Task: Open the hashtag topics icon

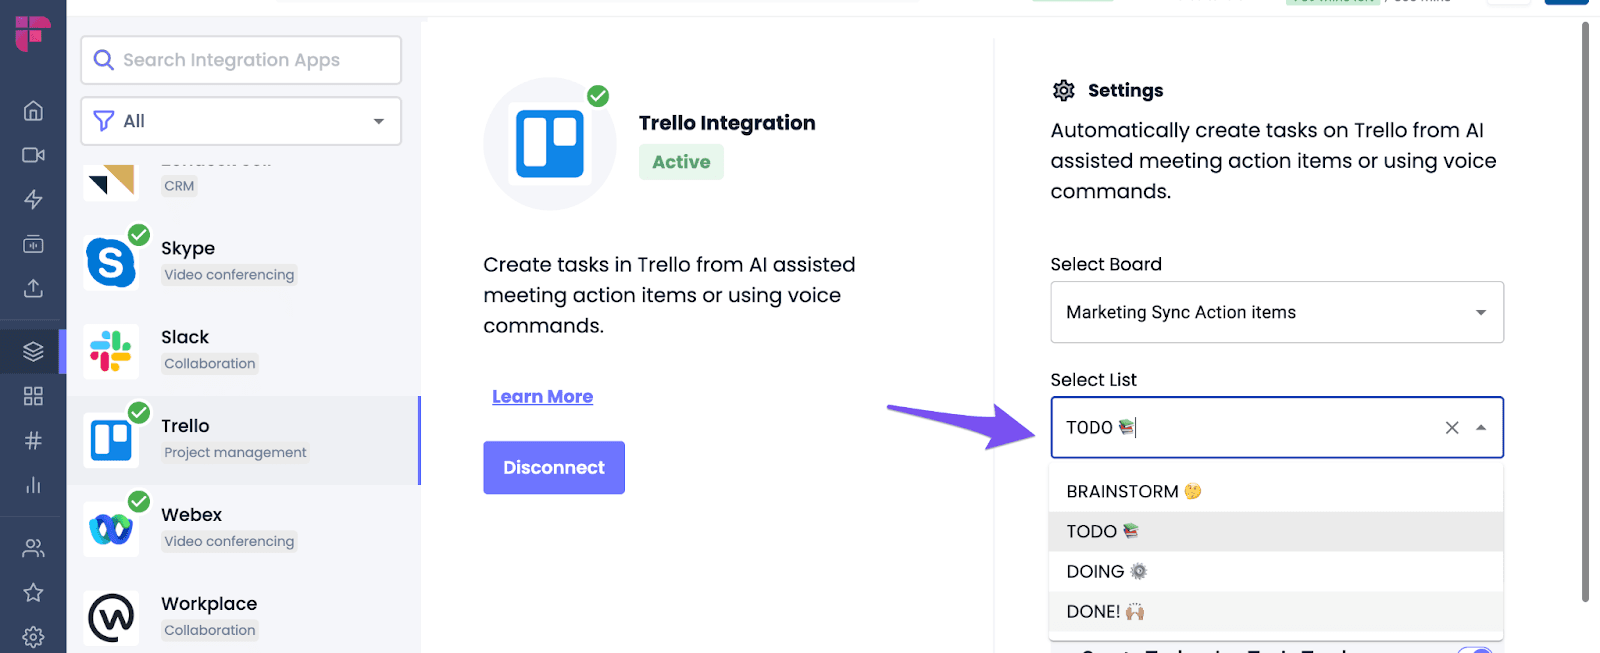Action: coord(33,441)
